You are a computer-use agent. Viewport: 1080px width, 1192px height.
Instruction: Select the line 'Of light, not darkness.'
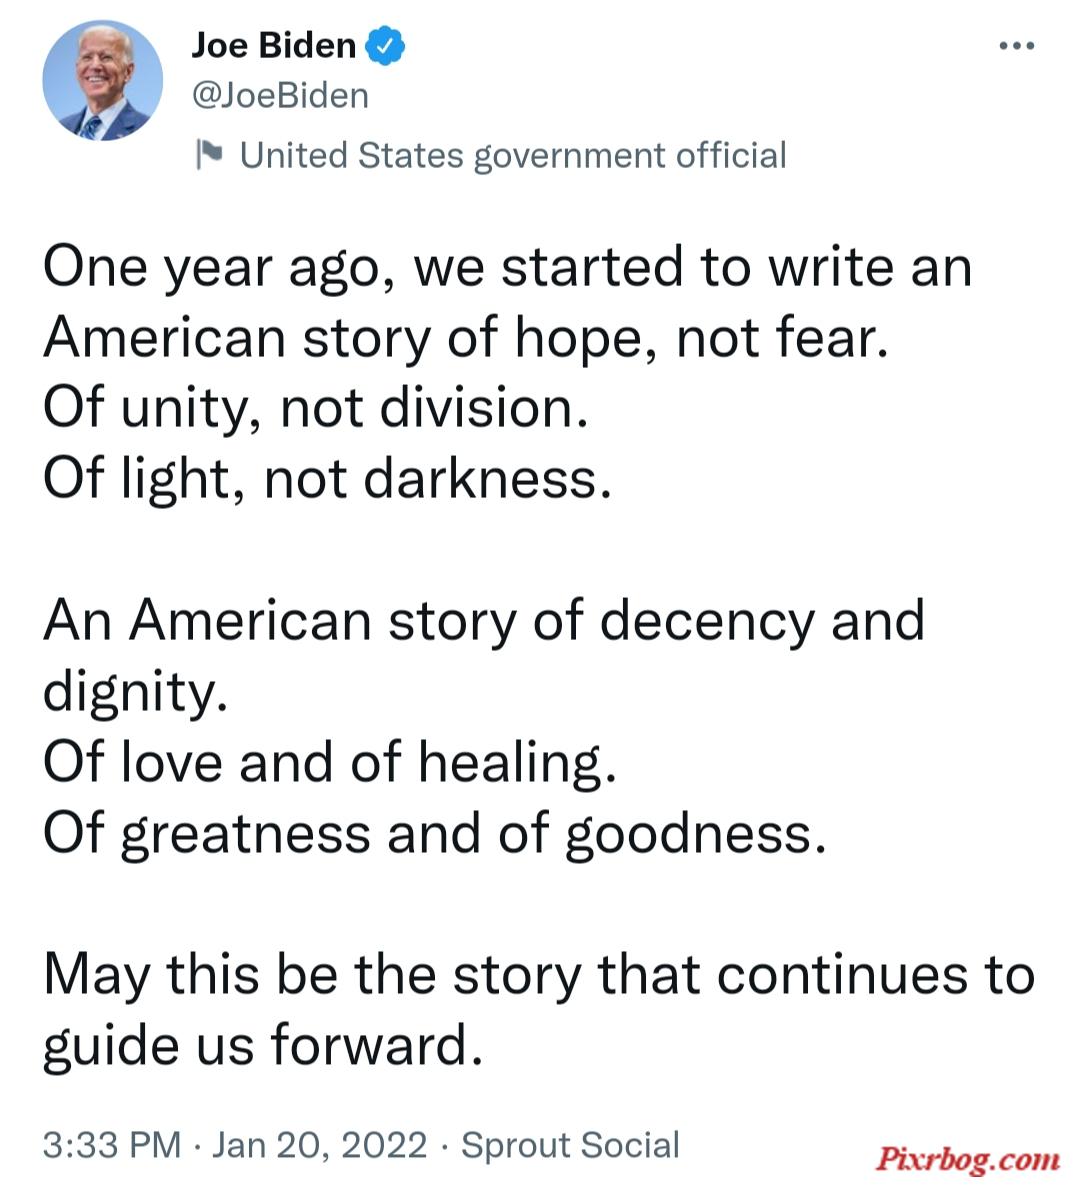[x=328, y=480]
